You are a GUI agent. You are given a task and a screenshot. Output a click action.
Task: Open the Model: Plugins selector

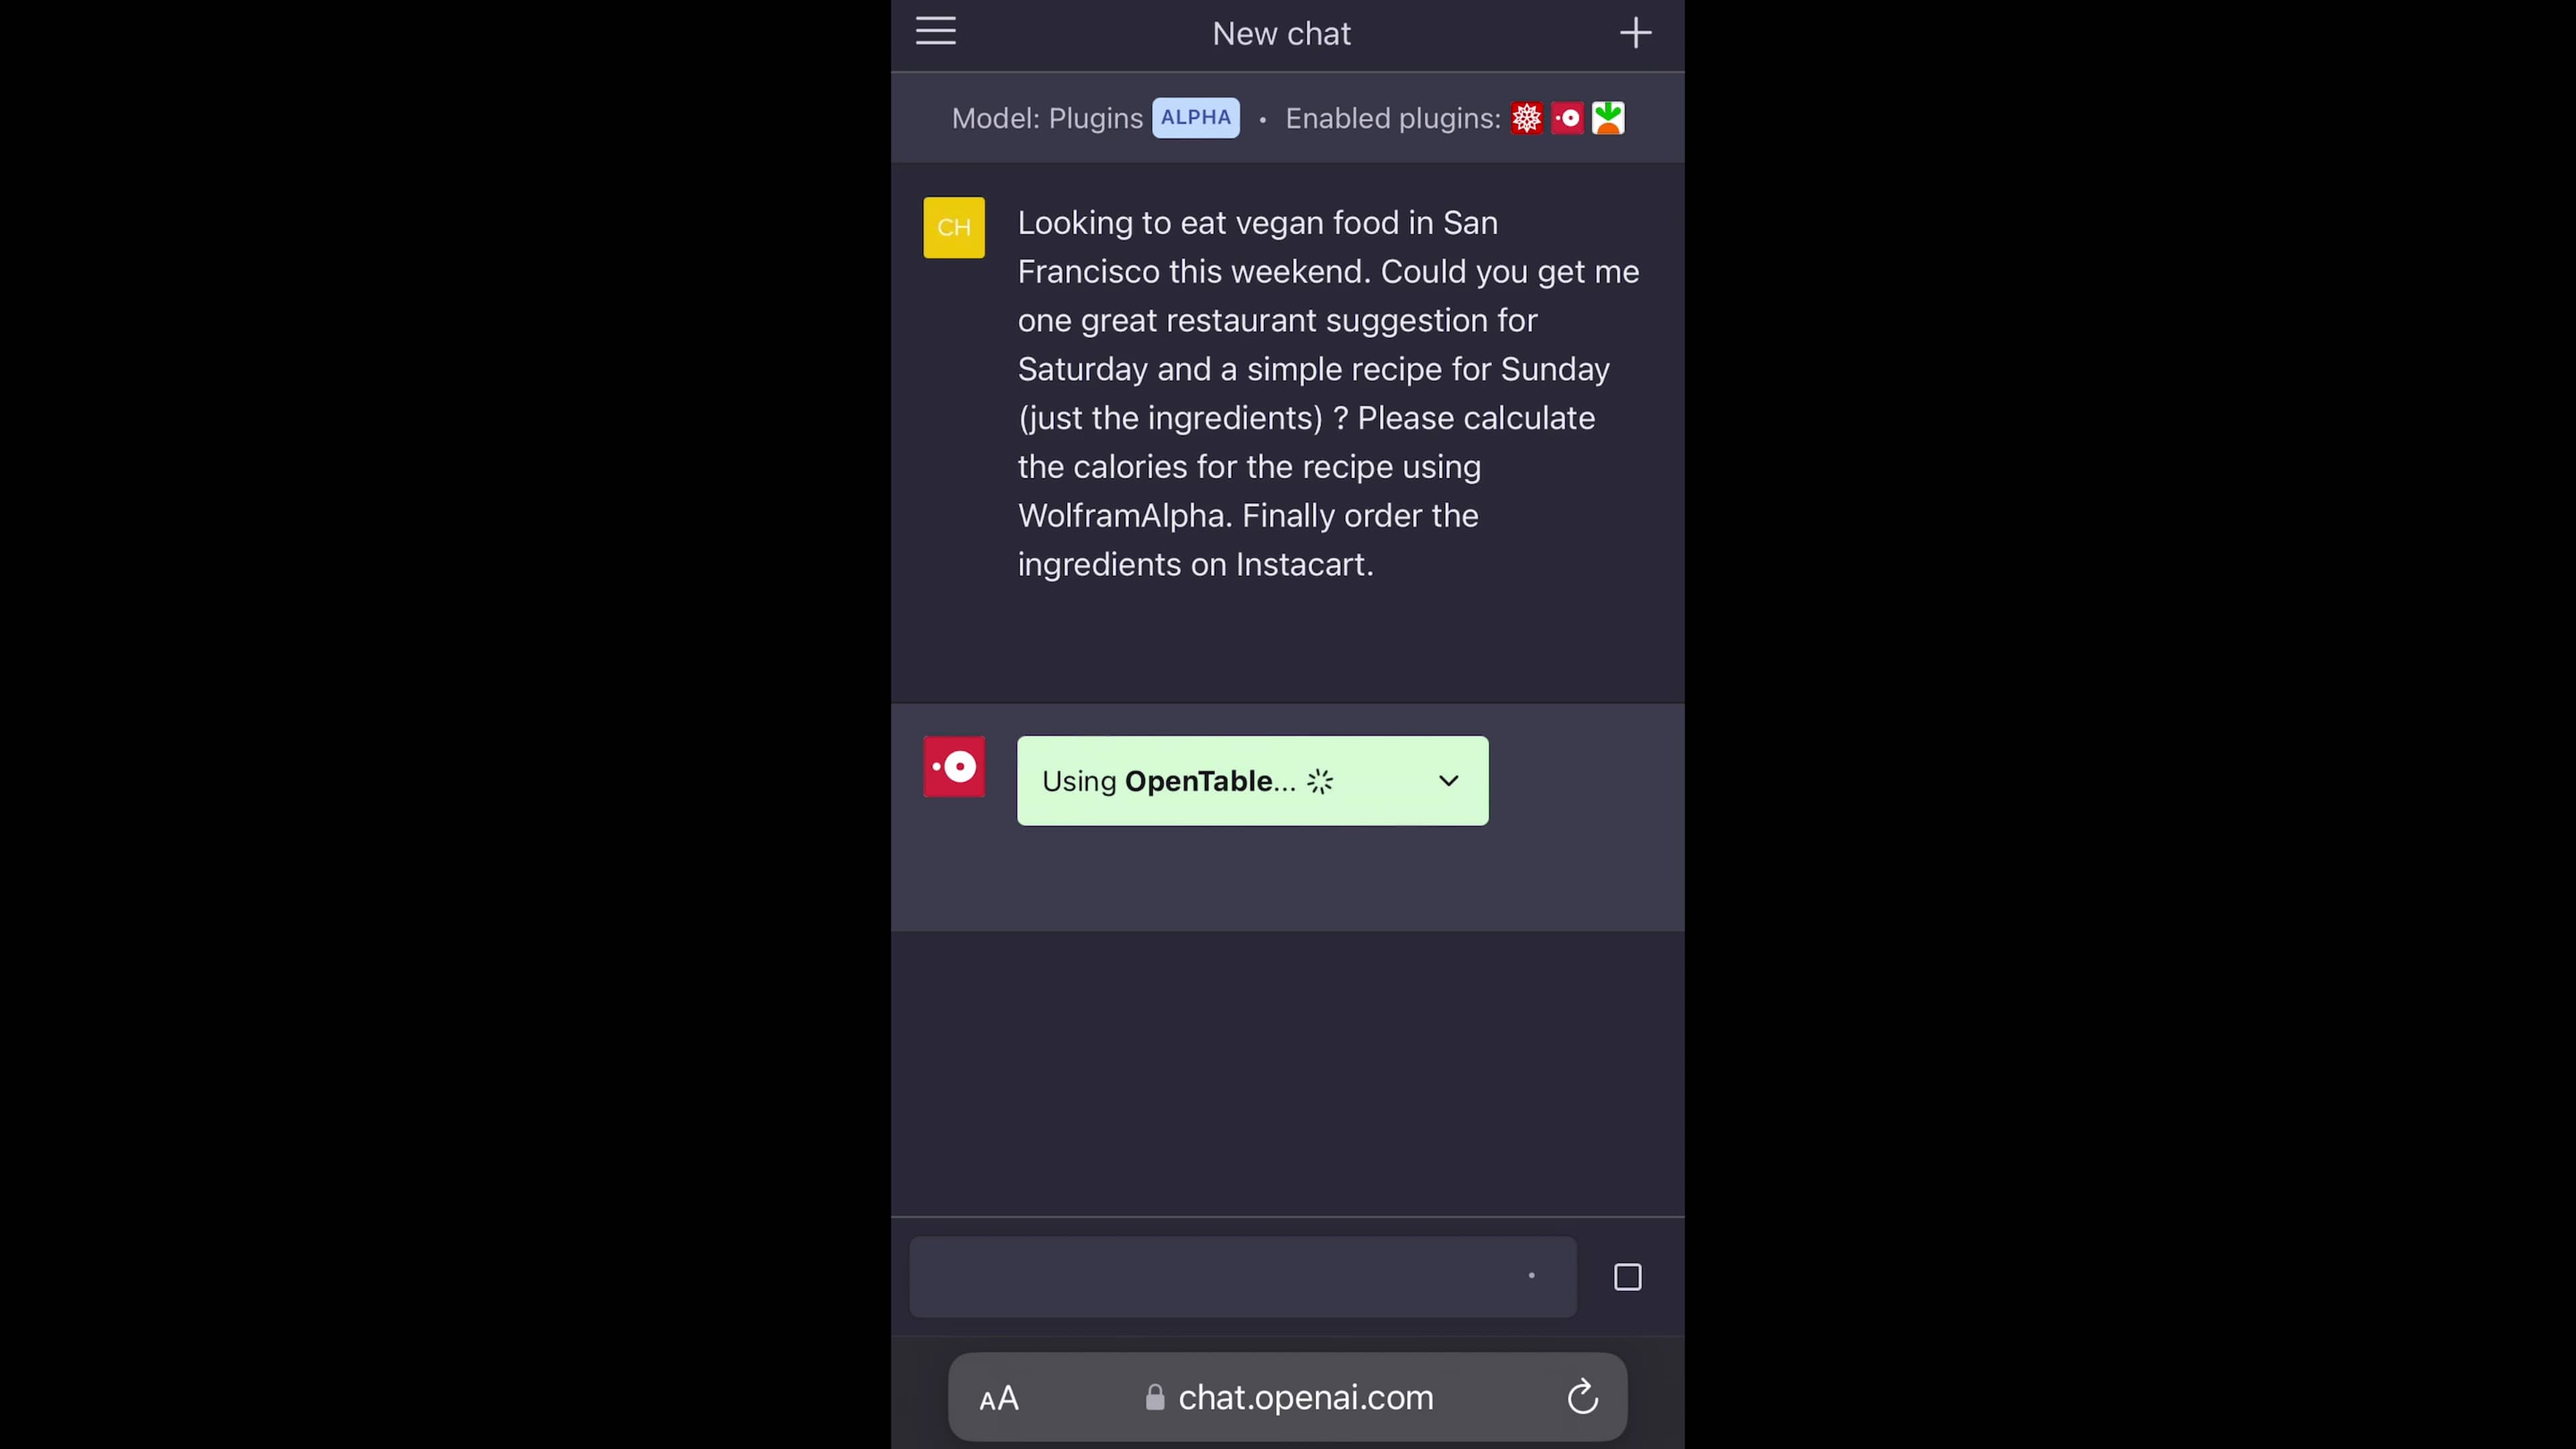coord(1046,118)
